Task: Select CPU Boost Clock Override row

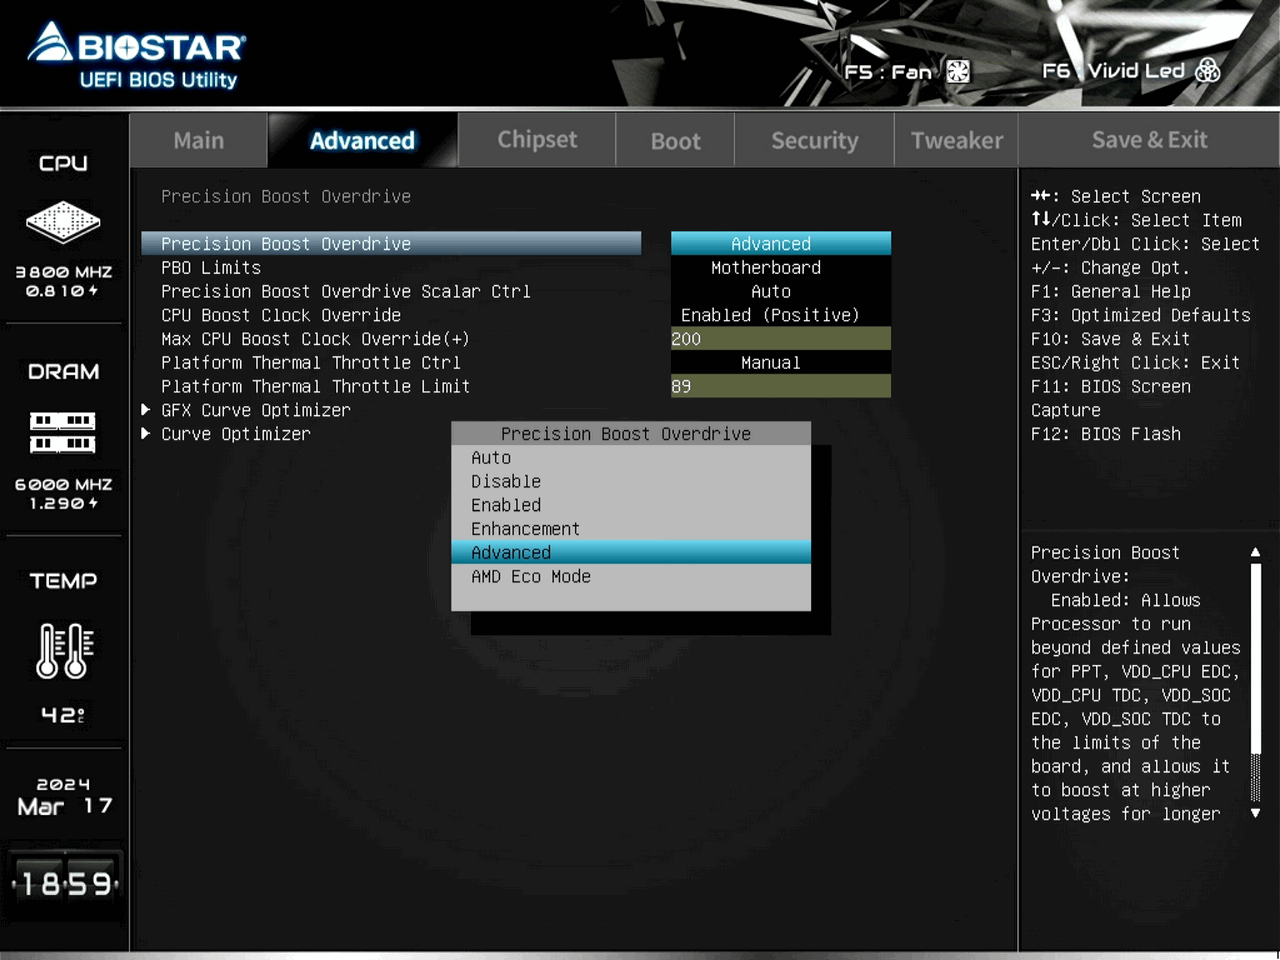Action: coord(281,315)
